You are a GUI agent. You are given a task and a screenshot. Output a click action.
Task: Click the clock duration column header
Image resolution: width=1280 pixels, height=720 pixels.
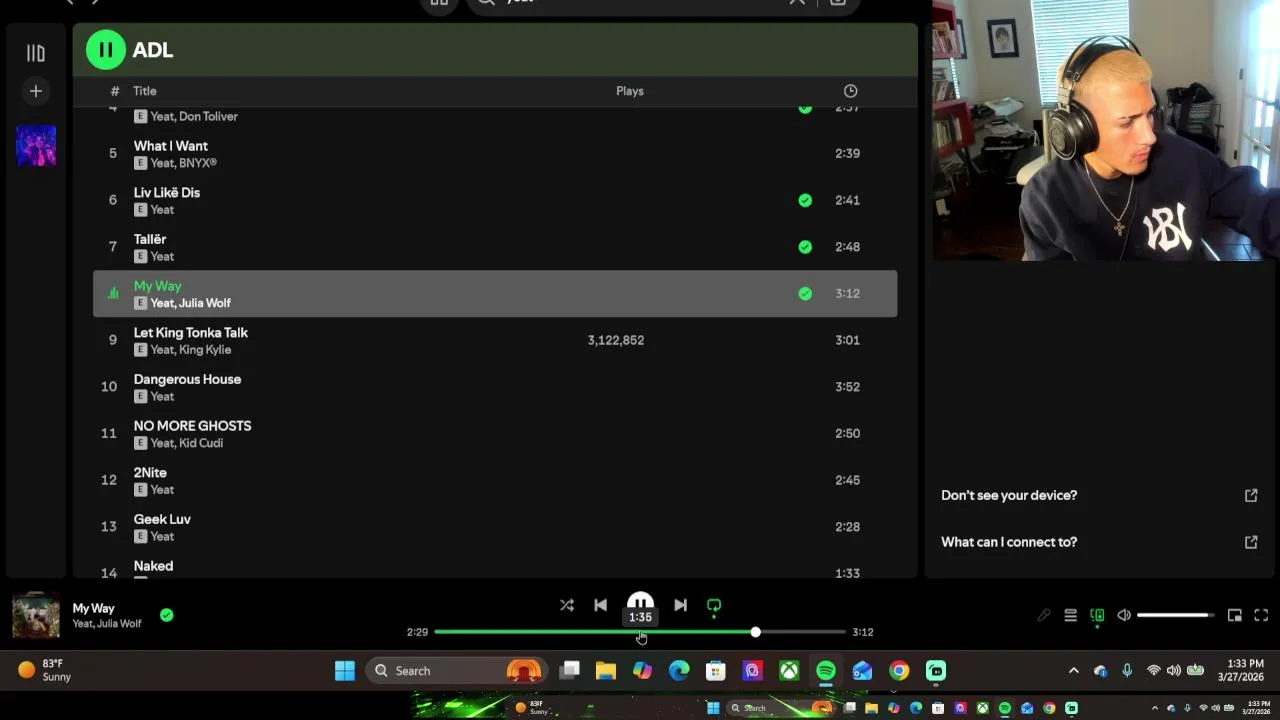[850, 91]
